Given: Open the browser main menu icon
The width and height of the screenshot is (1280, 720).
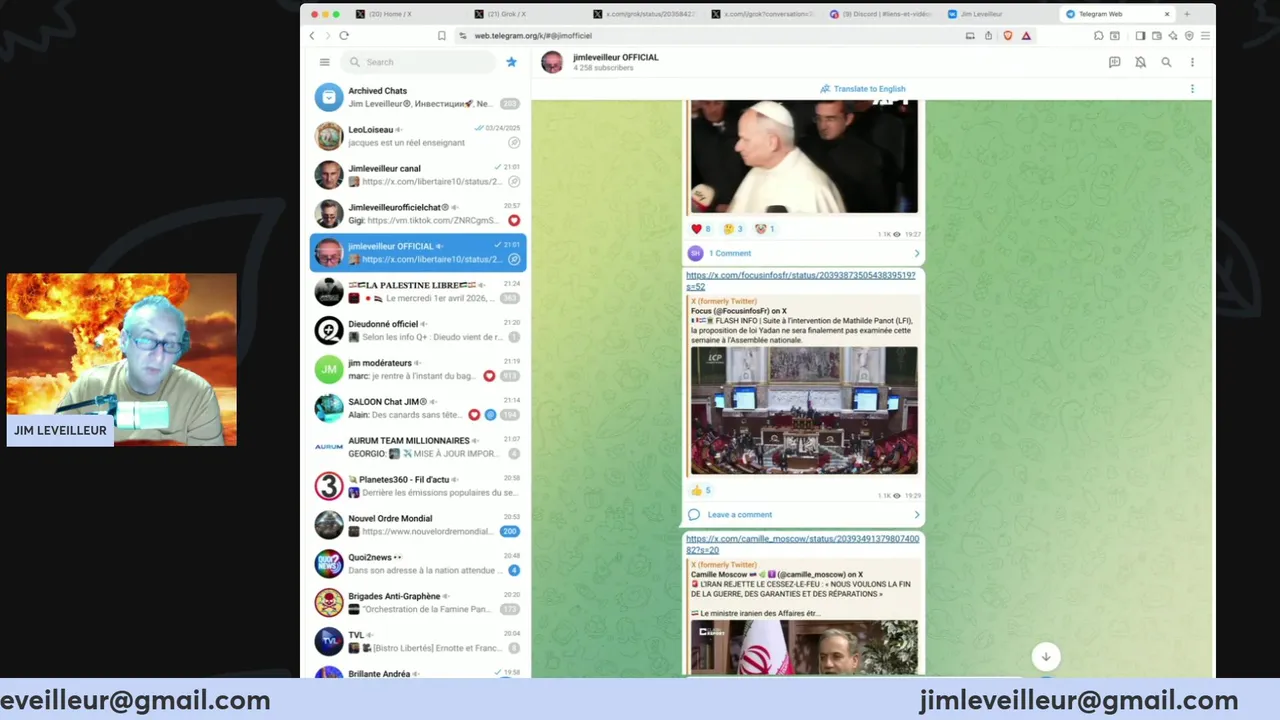Looking at the screenshot, I should coord(1205,35).
